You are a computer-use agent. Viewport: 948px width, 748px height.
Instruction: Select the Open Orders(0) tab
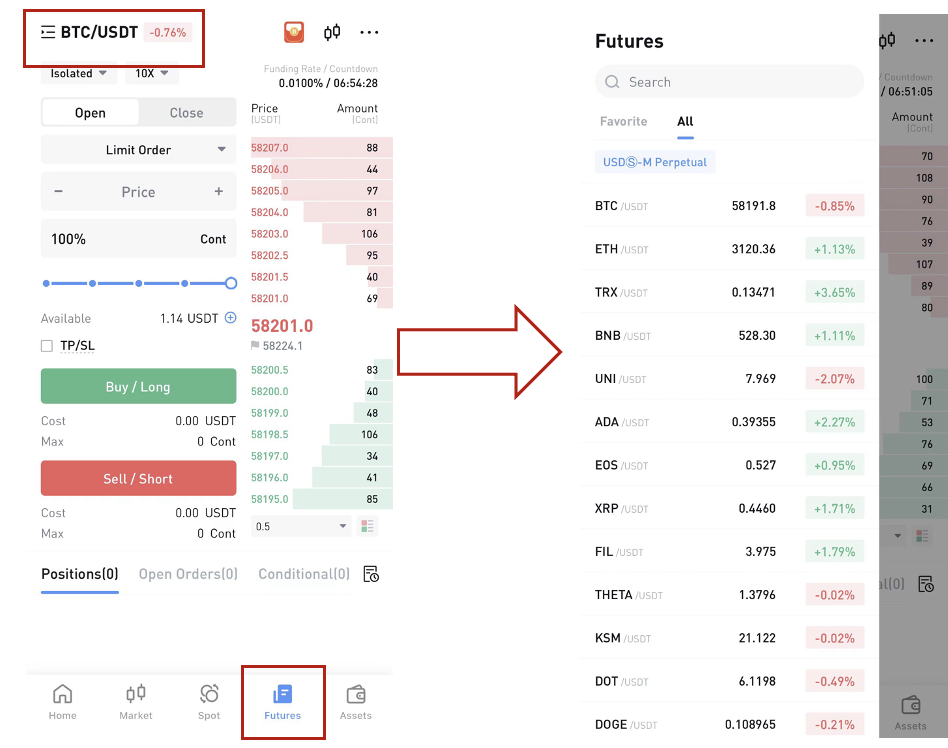188,574
